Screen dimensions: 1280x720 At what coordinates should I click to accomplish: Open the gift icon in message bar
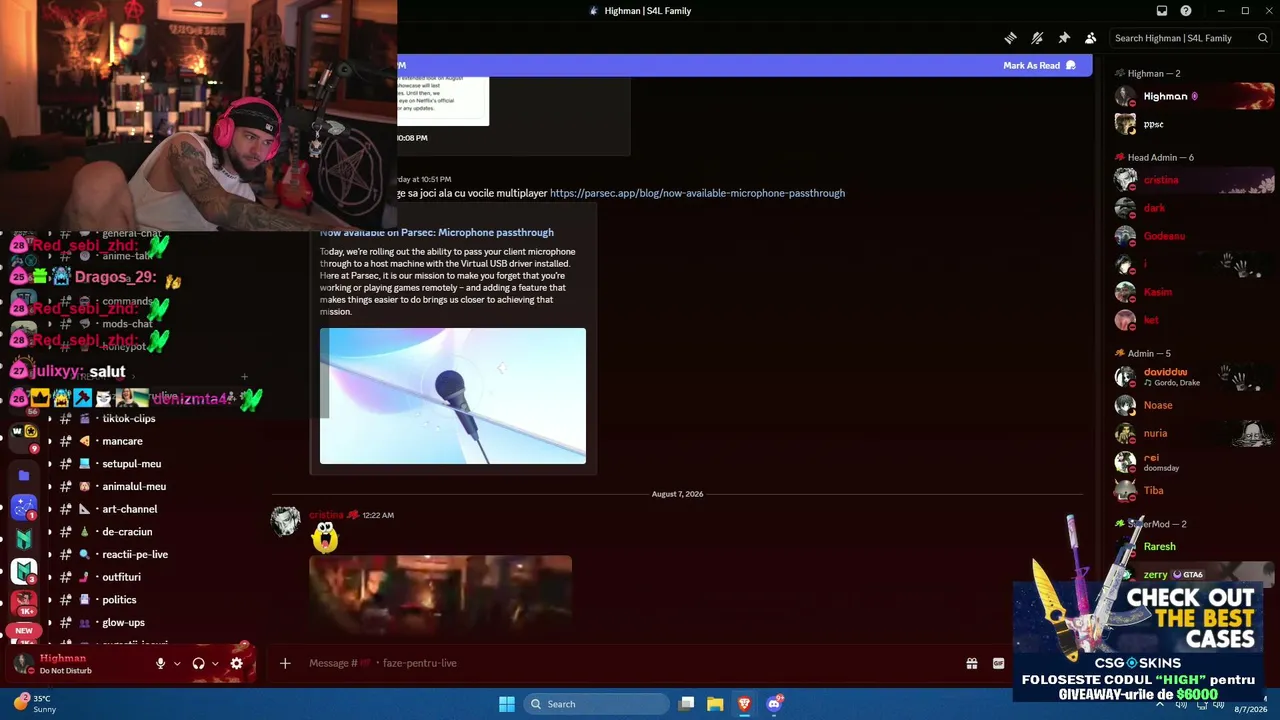coord(971,663)
